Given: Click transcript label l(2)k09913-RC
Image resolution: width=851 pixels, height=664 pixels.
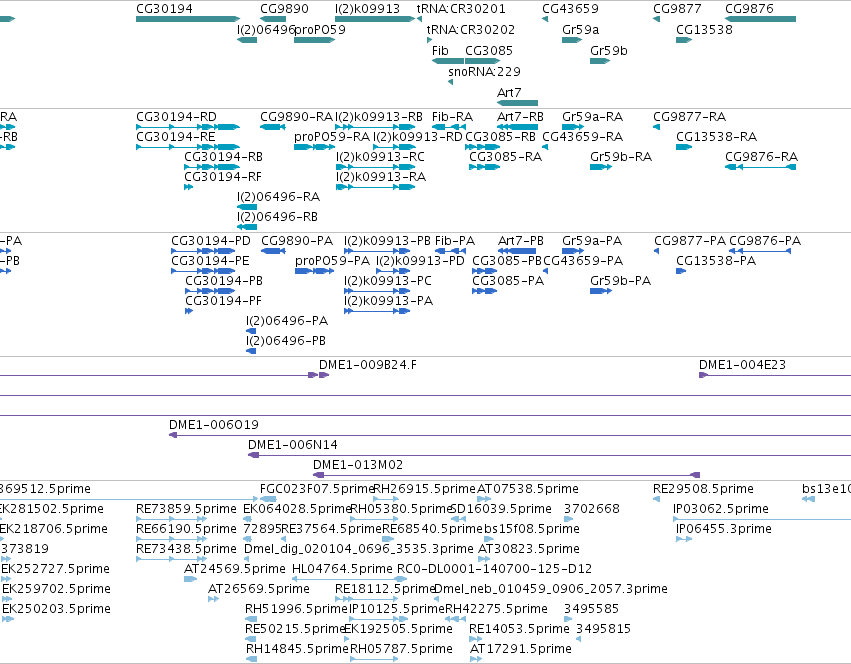Looking at the screenshot, I should click(380, 156).
